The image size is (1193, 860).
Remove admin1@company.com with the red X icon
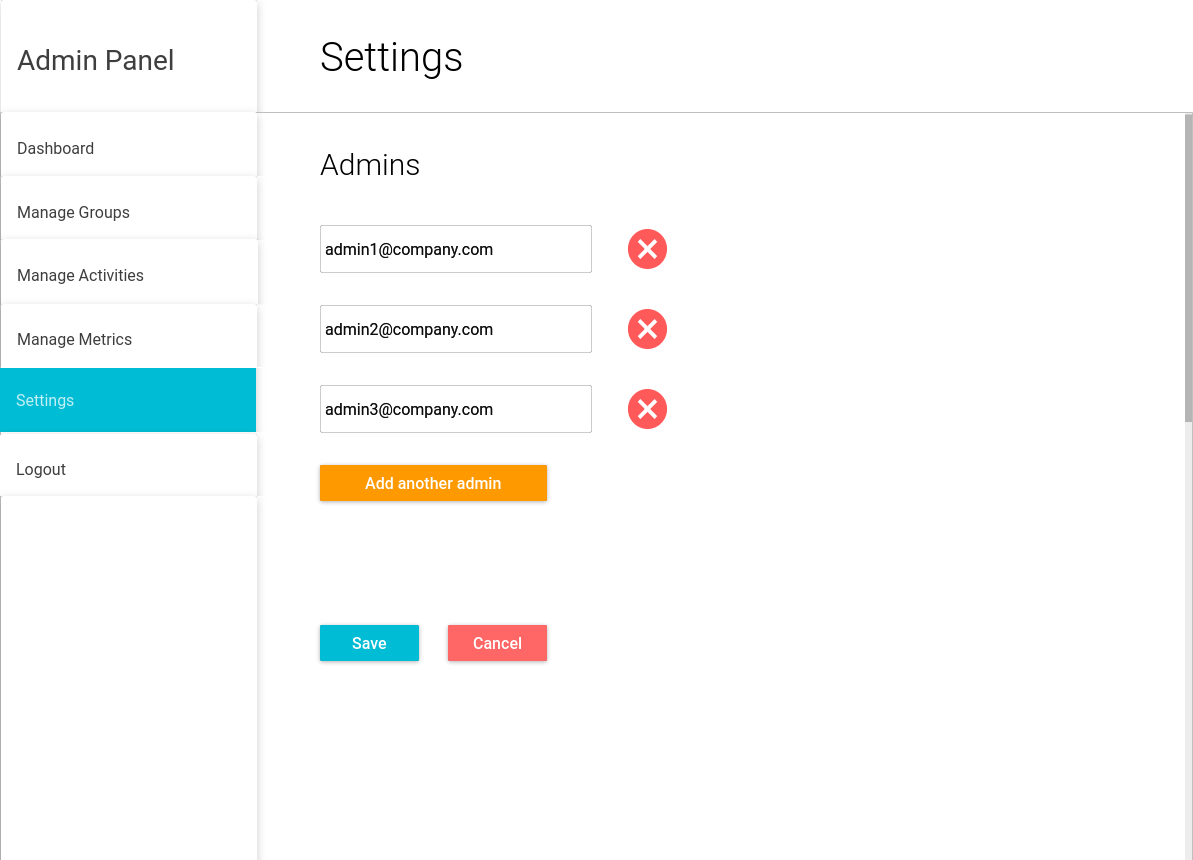click(x=647, y=249)
